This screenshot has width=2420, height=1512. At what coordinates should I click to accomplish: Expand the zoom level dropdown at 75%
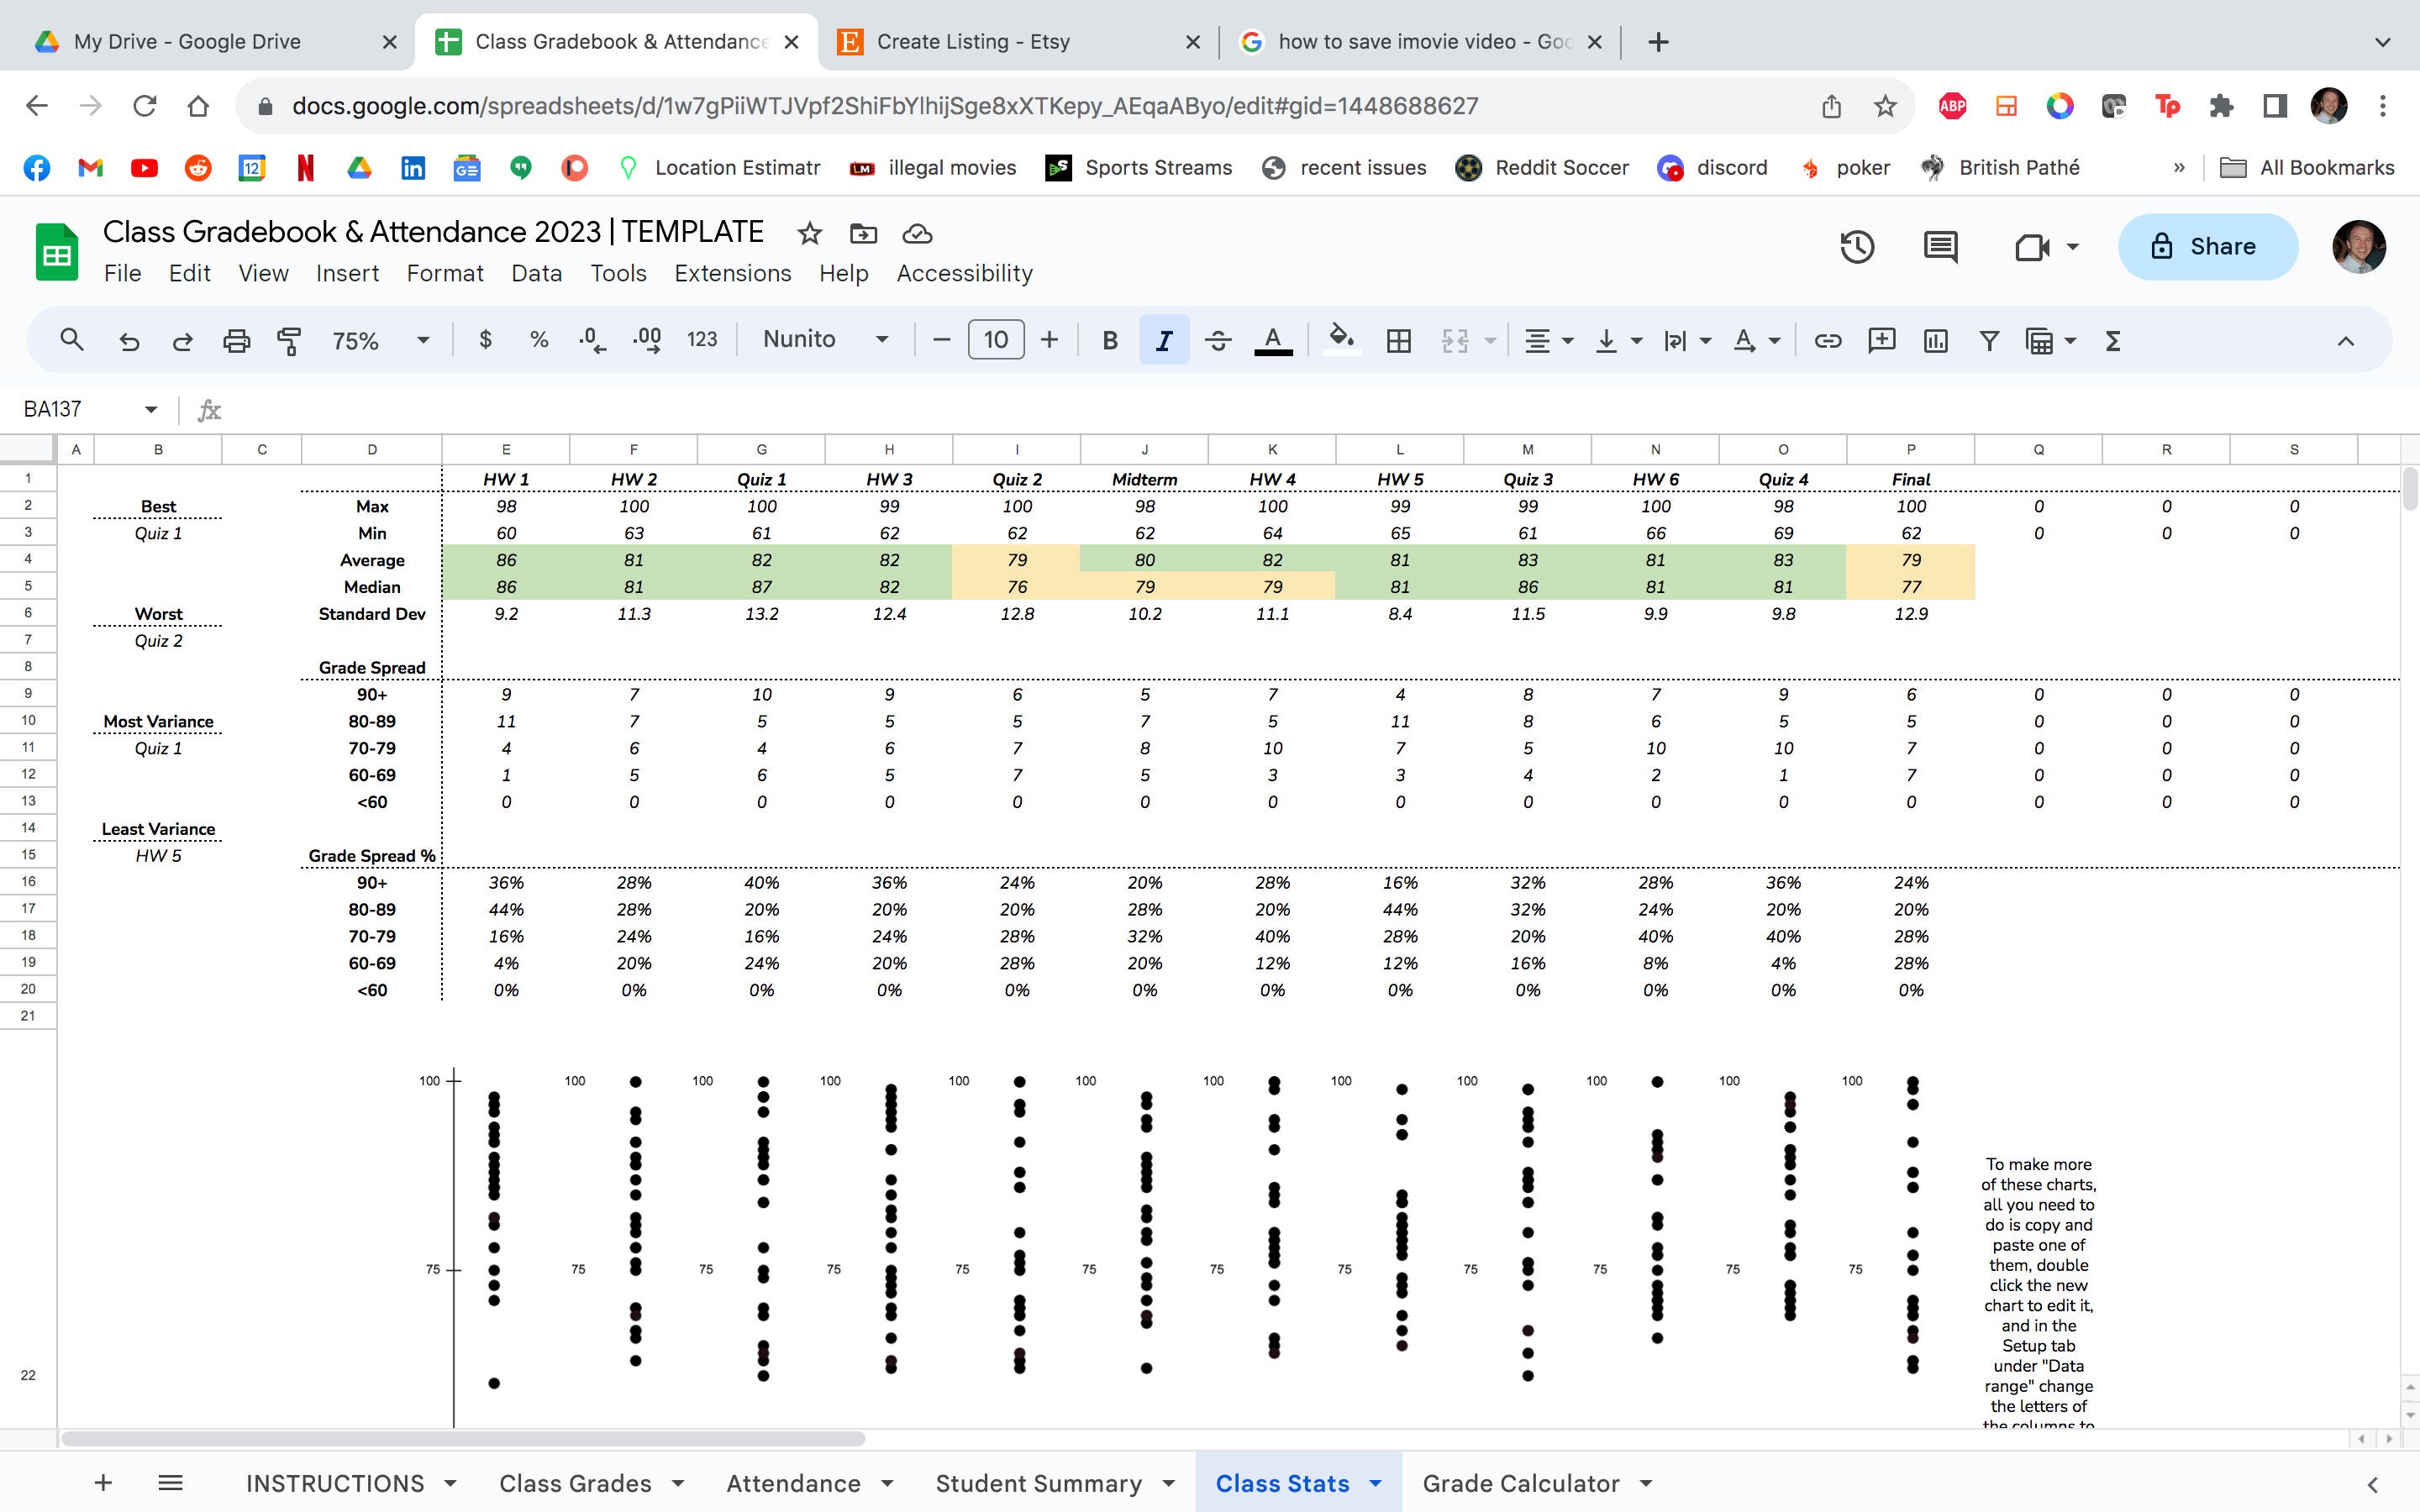click(x=422, y=340)
